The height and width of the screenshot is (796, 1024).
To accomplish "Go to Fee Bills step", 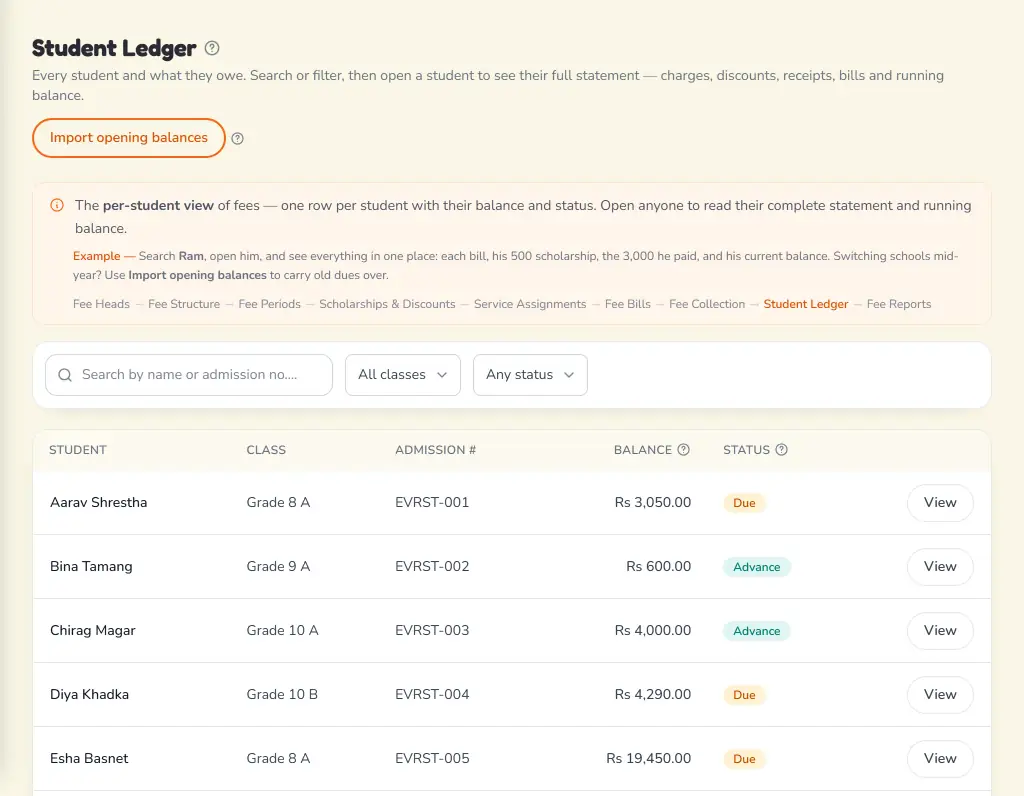I will pyautogui.click(x=628, y=304).
